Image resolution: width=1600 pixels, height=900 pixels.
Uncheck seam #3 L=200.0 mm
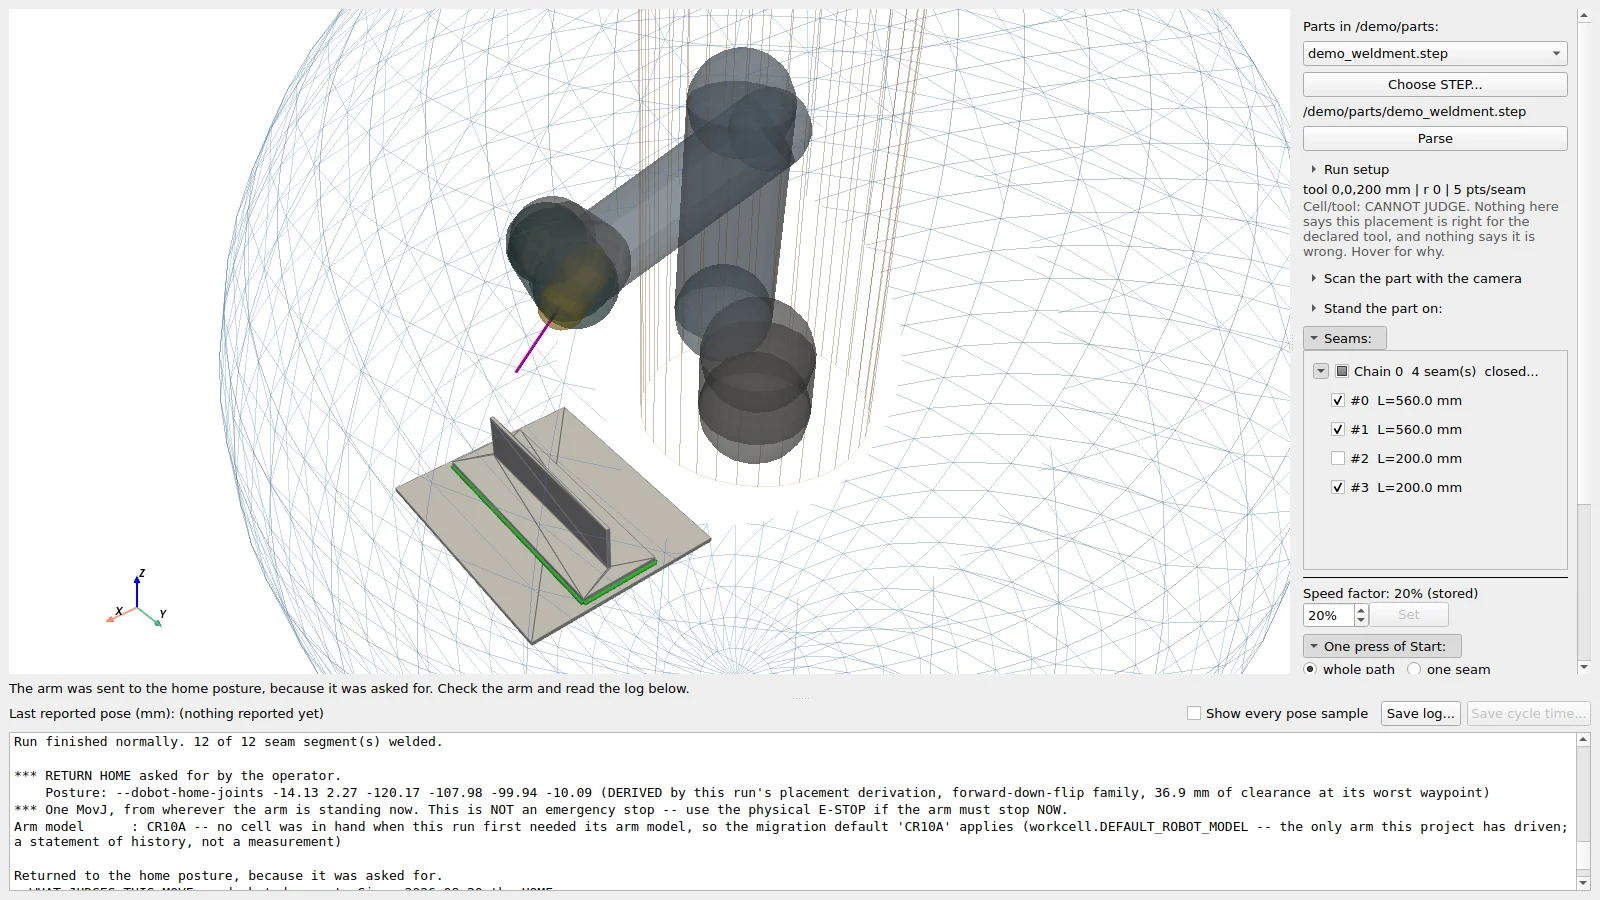pyautogui.click(x=1338, y=487)
